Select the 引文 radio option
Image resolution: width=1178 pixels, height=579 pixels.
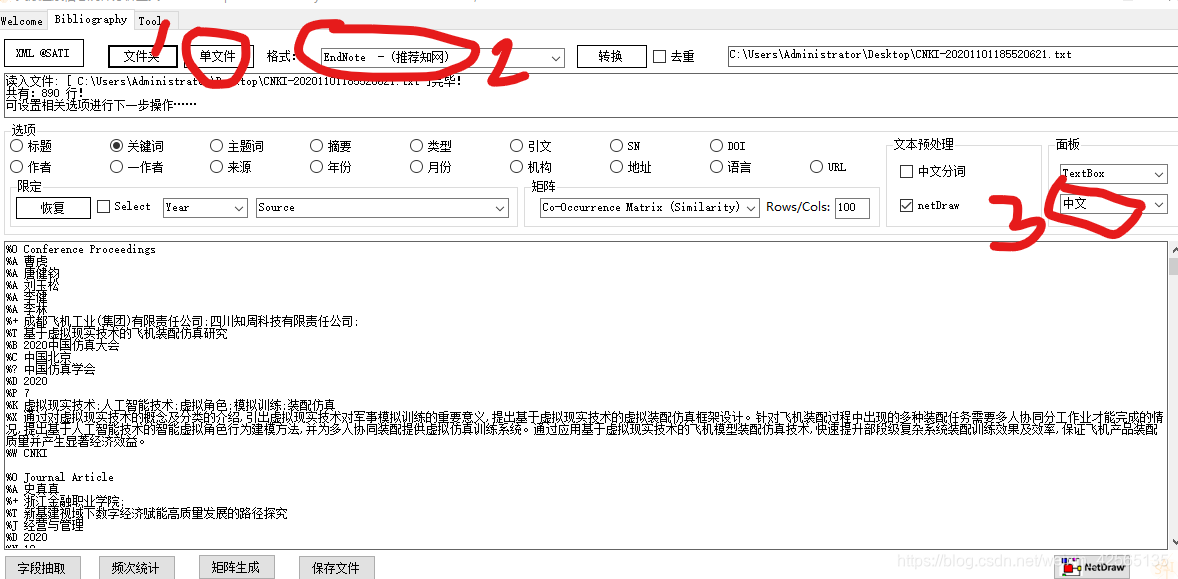516,146
